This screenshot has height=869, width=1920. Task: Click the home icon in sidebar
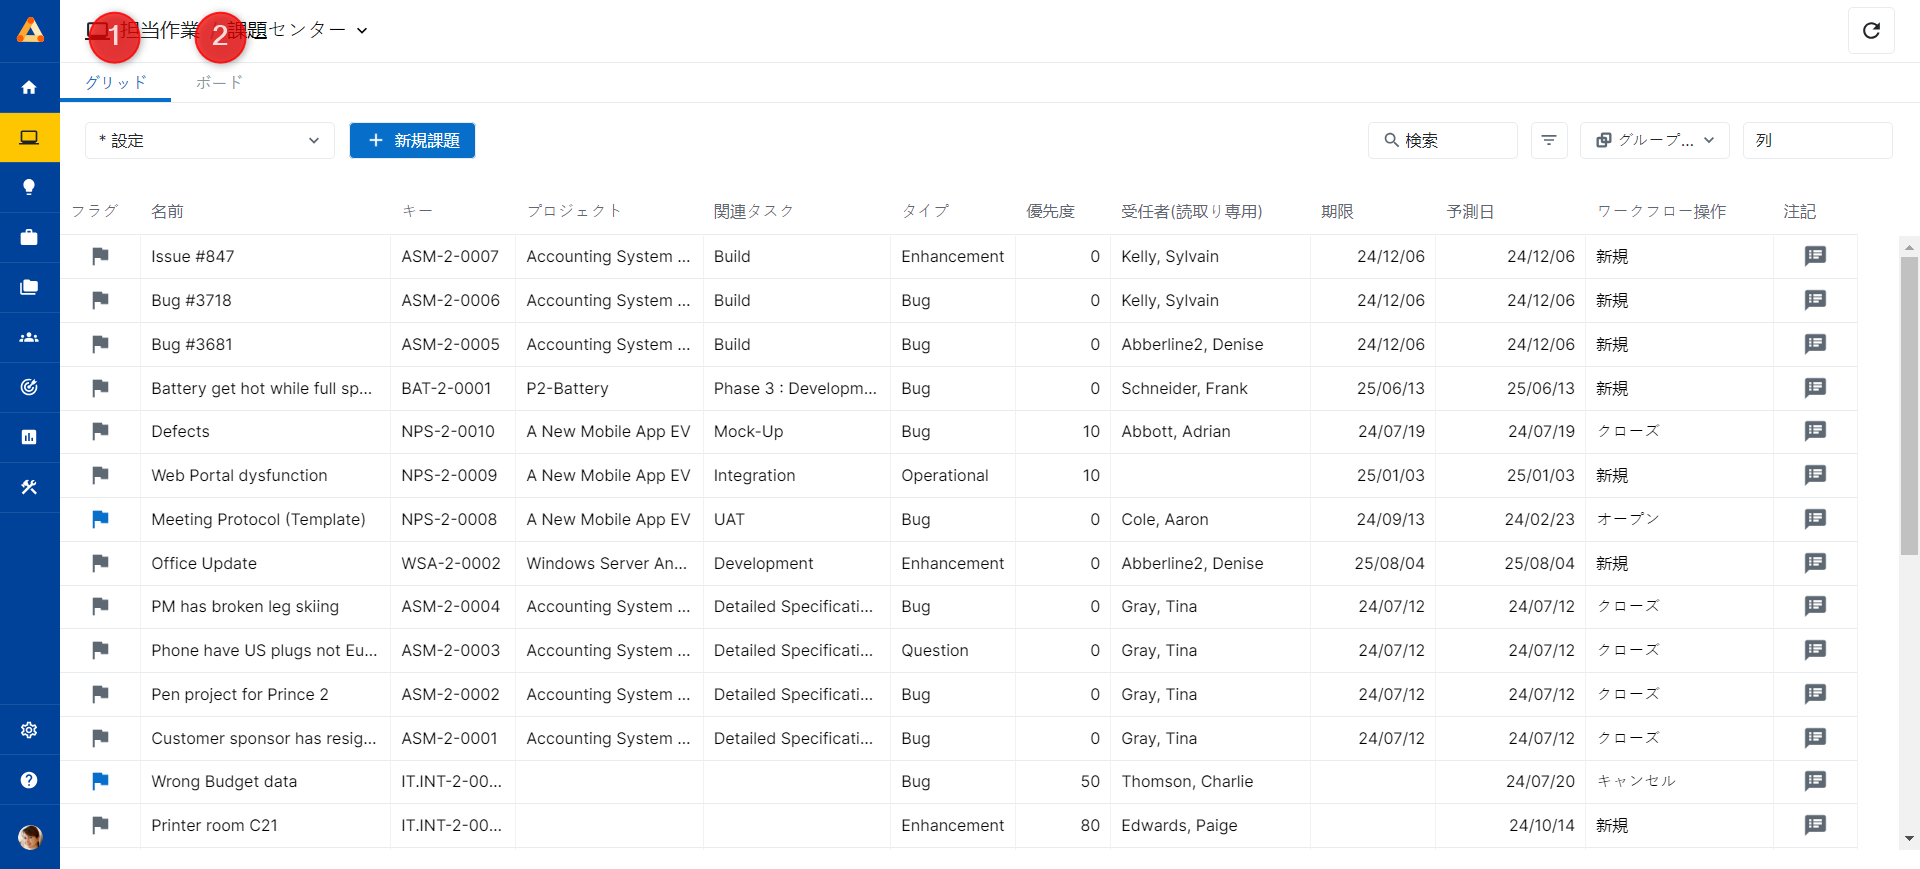(x=29, y=88)
